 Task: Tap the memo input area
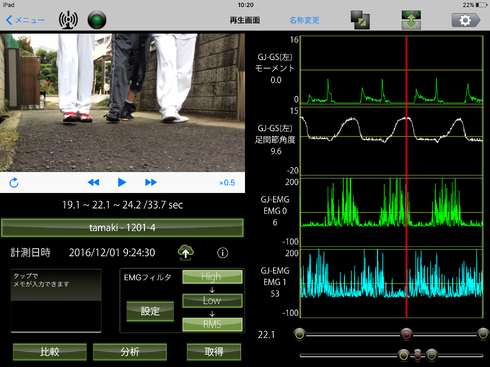(x=56, y=301)
